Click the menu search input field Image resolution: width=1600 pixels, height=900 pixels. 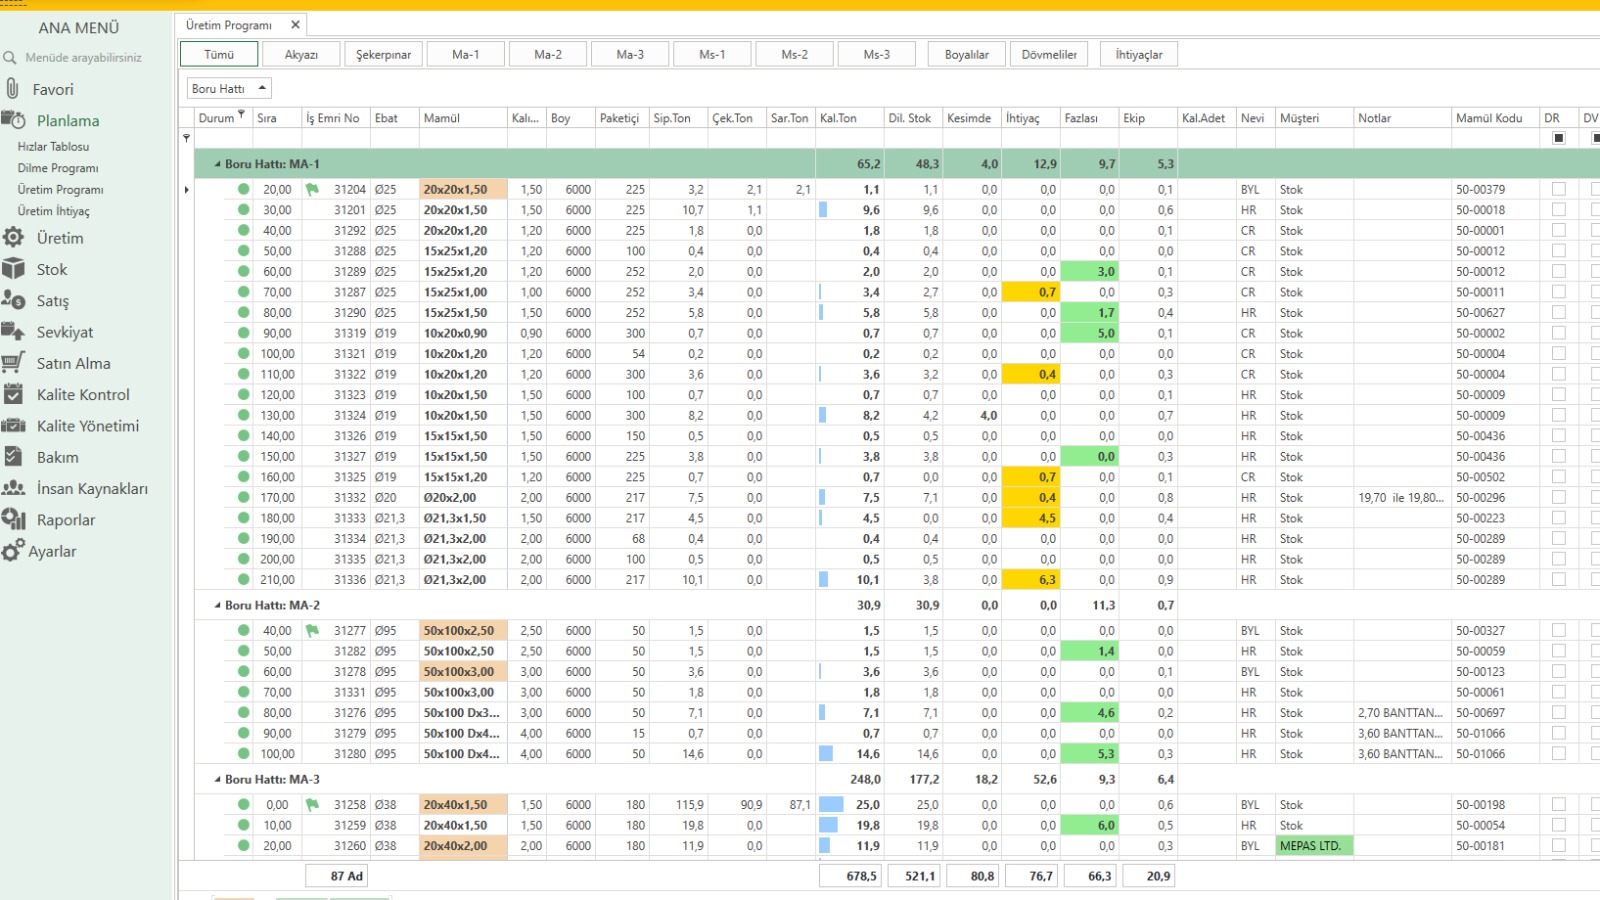click(x=84, y=58)
